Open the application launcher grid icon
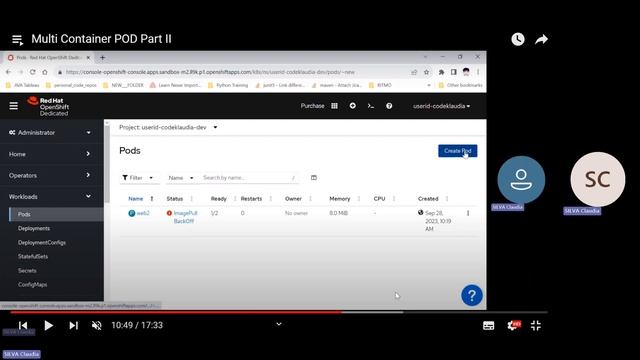The height and width of the screenshot is (360, 640). [334, 106]
